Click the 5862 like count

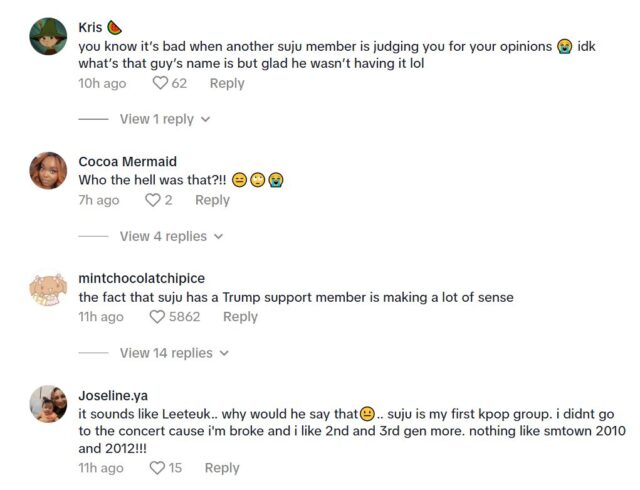coord(186,317)
